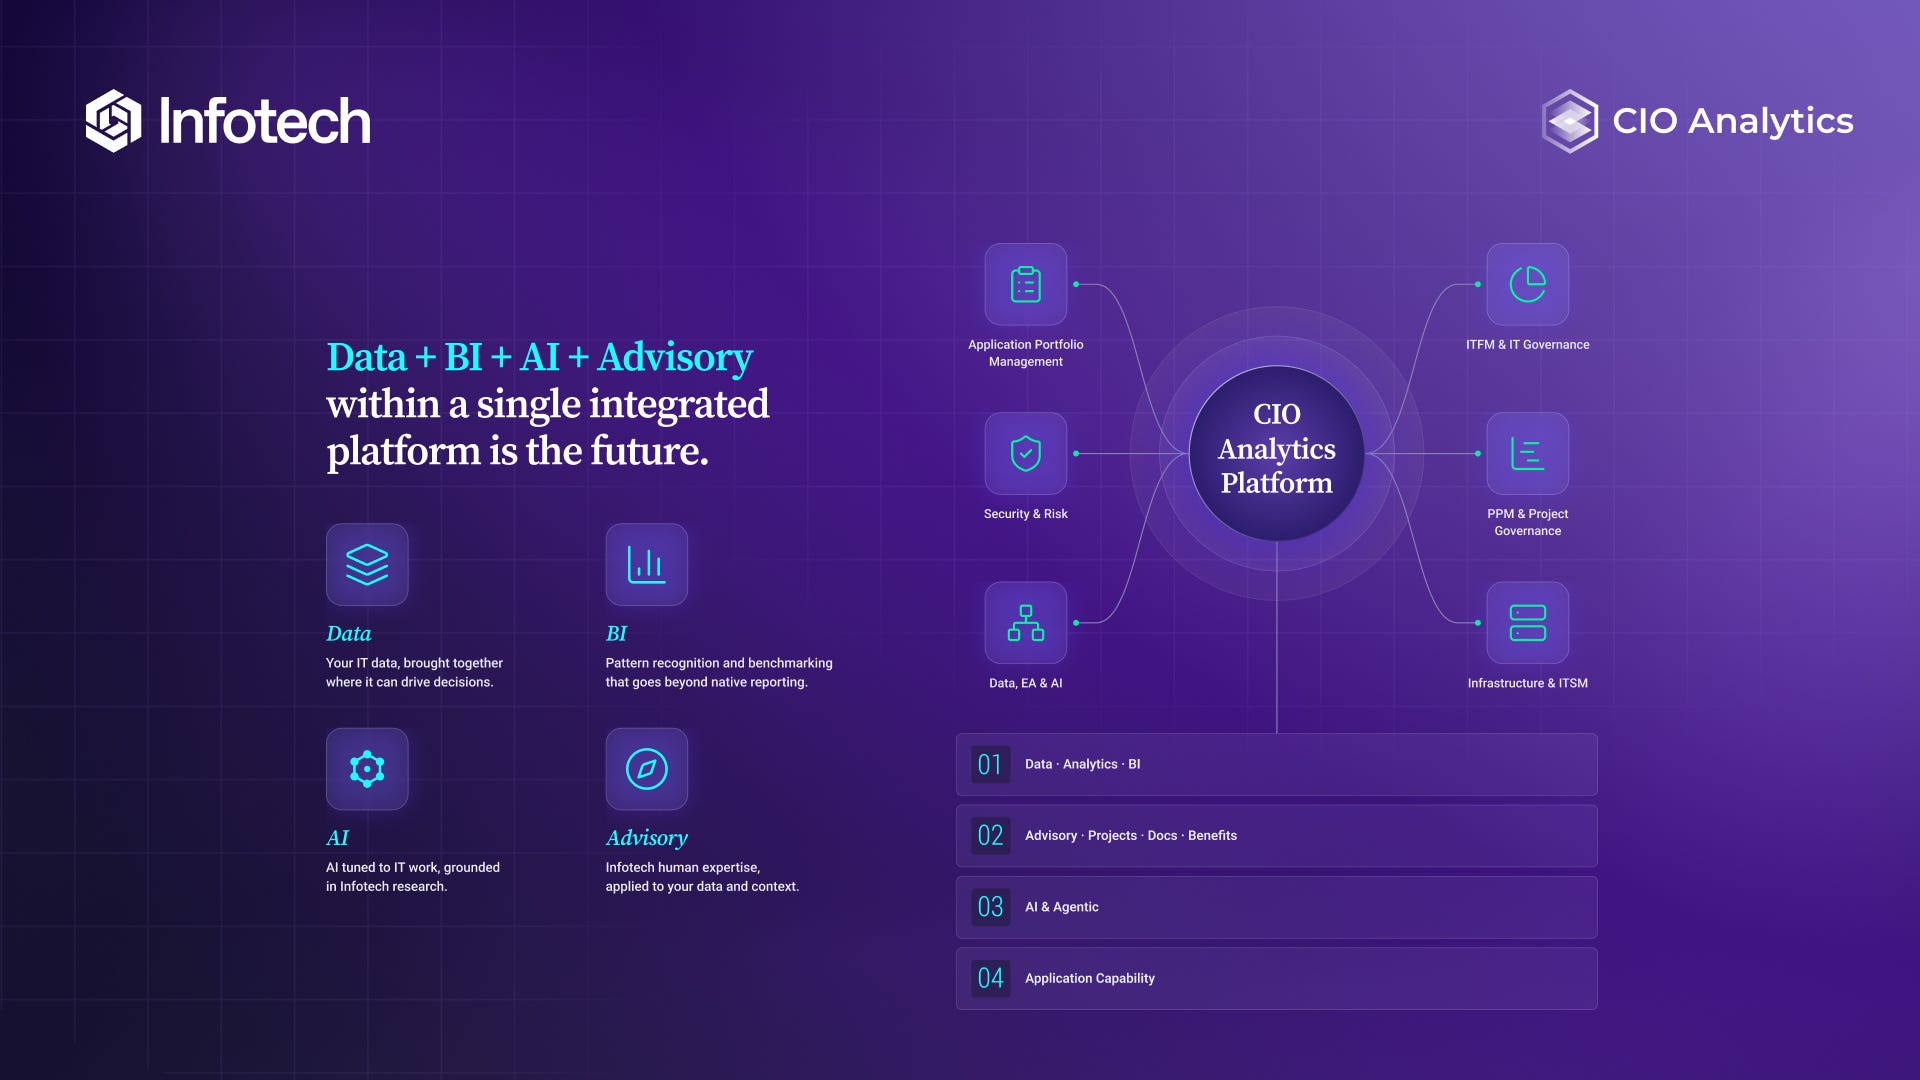Viewport: 1920px width, 1080px height.
Task: Click 'Infotech human expertise' description
Action: [702, 877]
